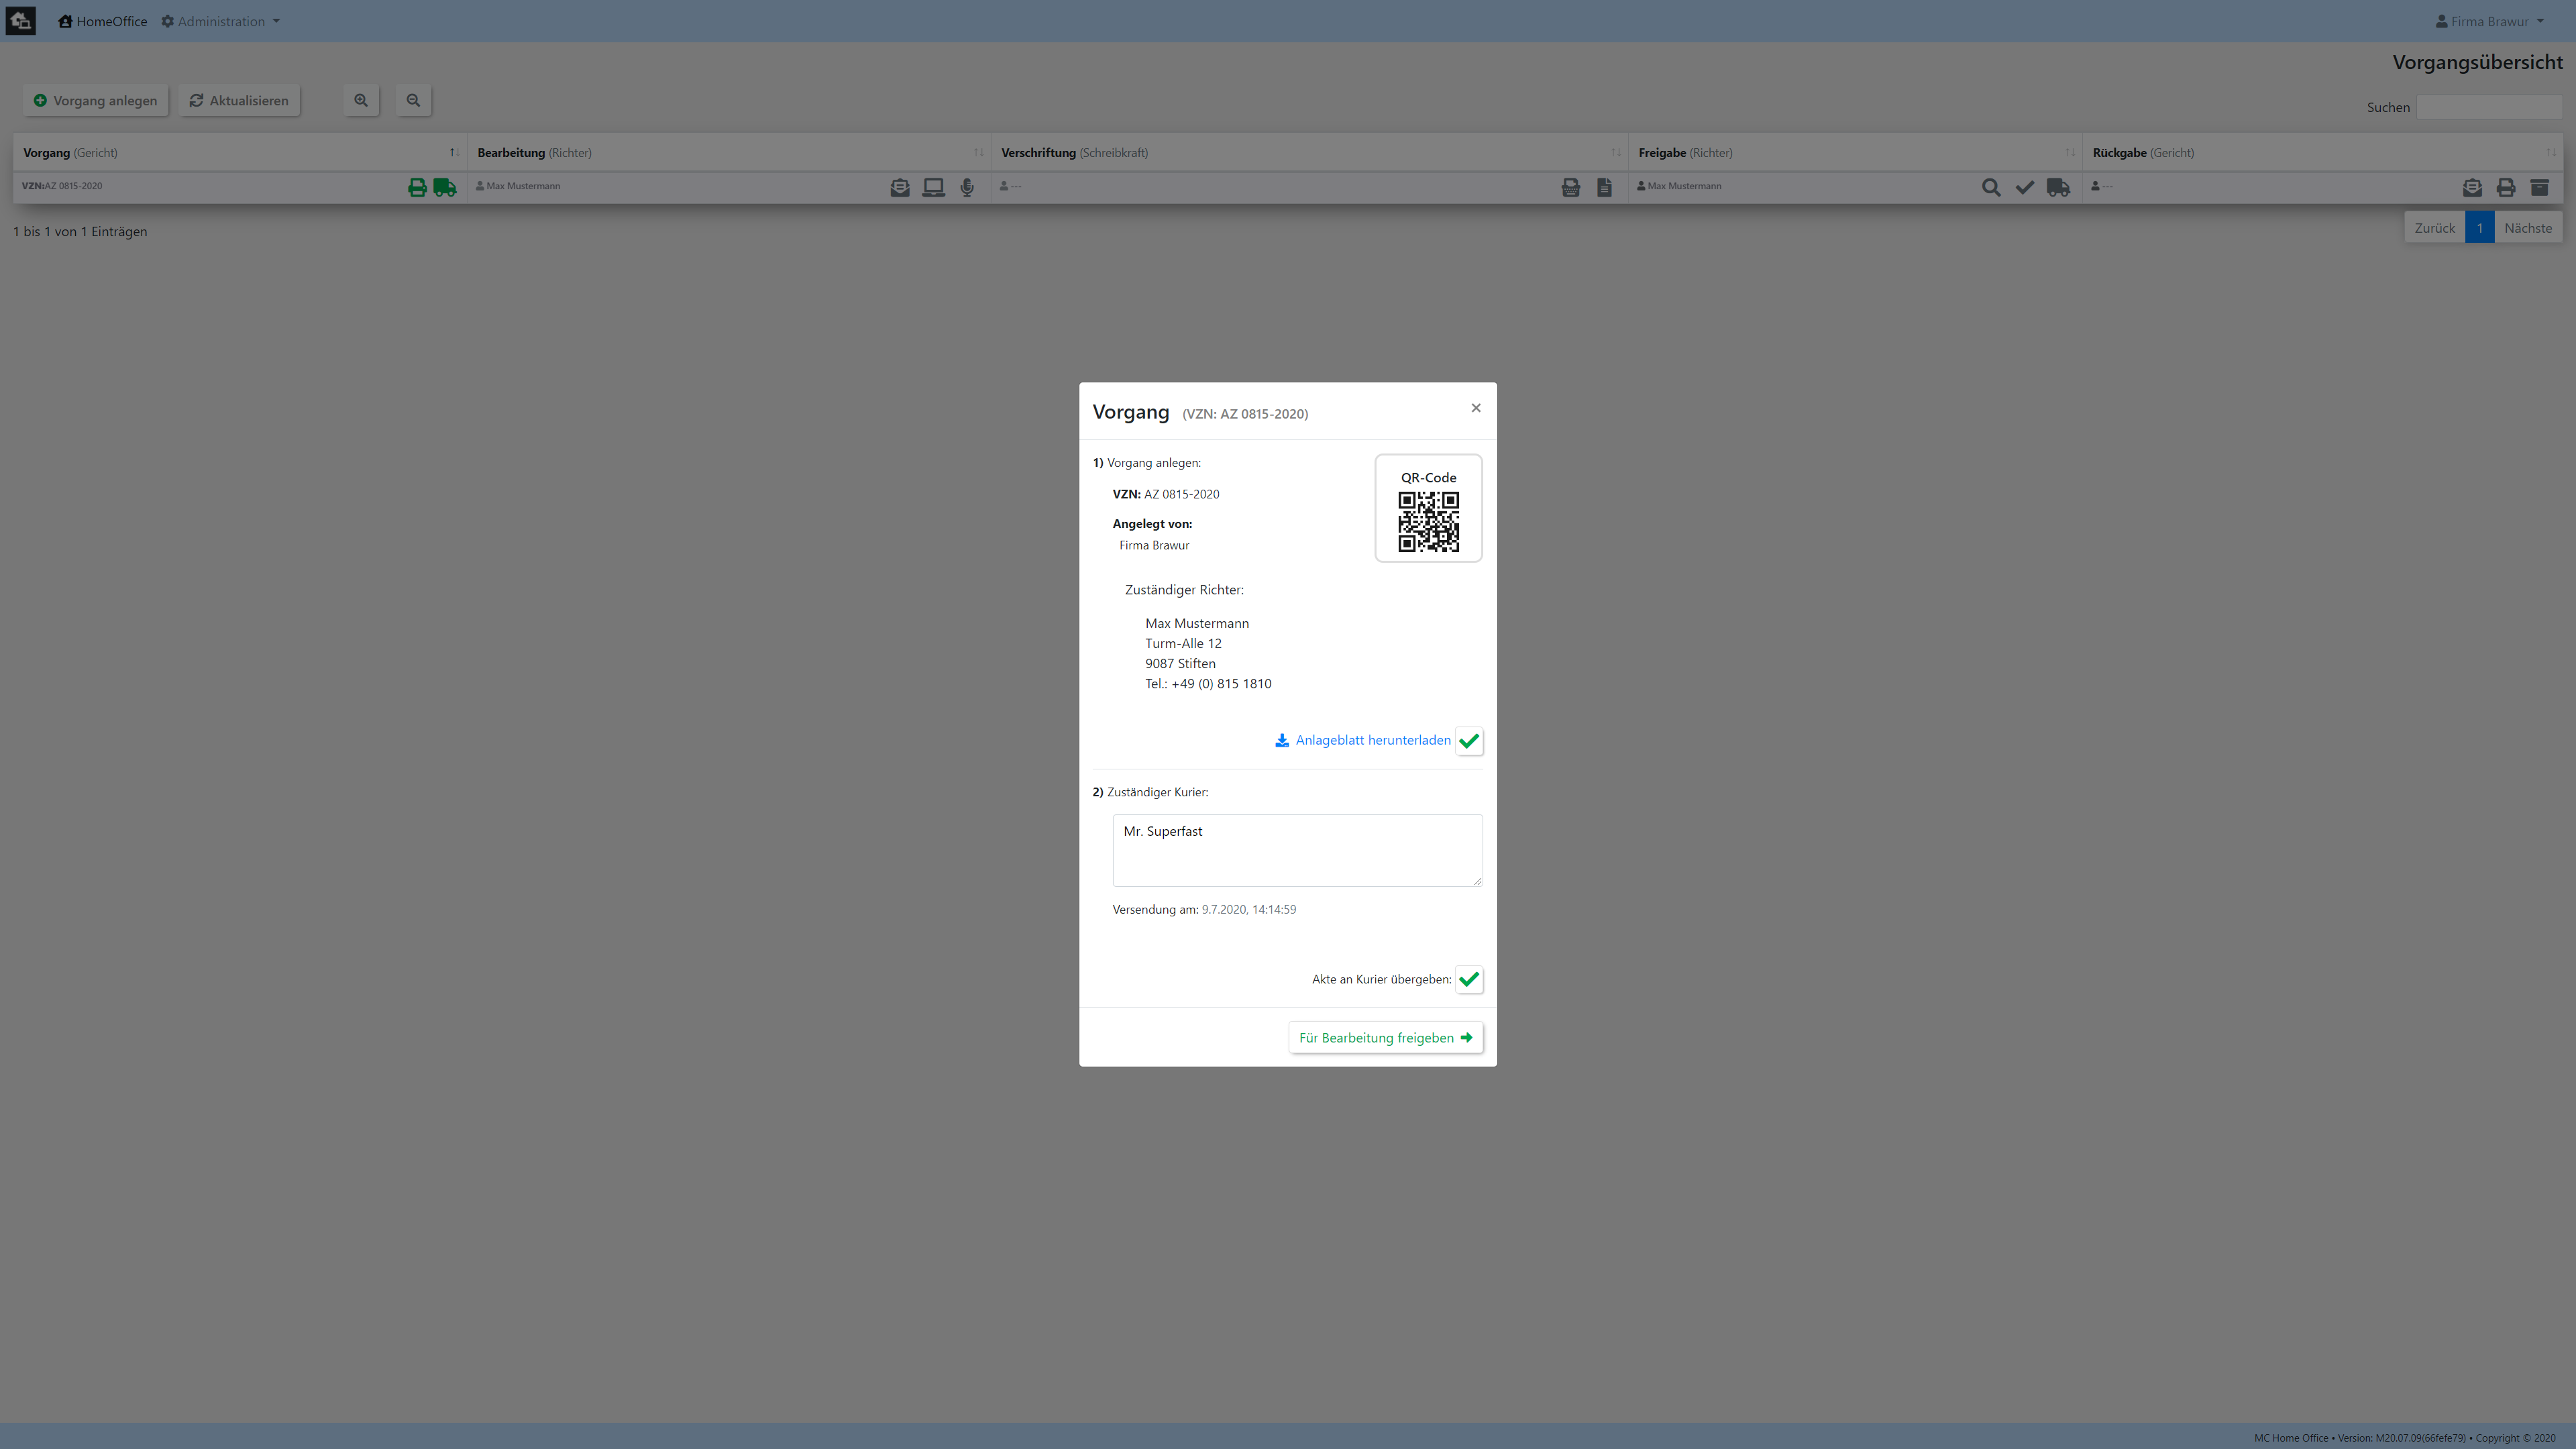Click the green truck icon in Vorgang column
This screenshot has width=2576, height=1449.
(x=445, y=187)
